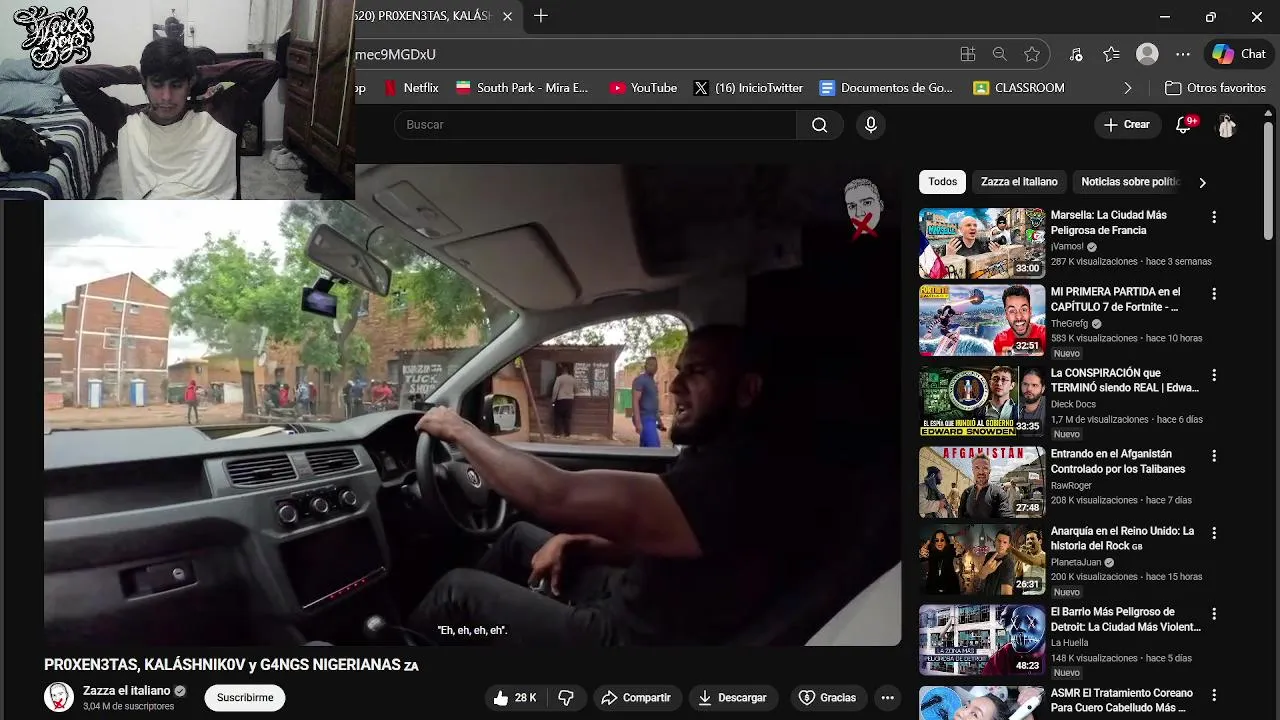Open the media control icon in toolbar
This screenshot has width=1280, height=720.
point(1076,54)
